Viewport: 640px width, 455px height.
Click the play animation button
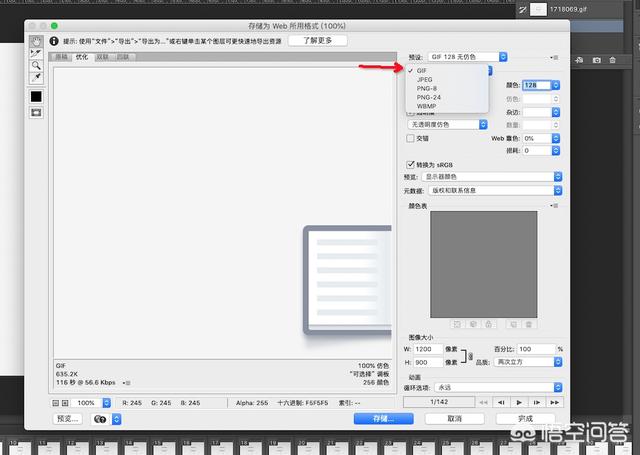518,402
